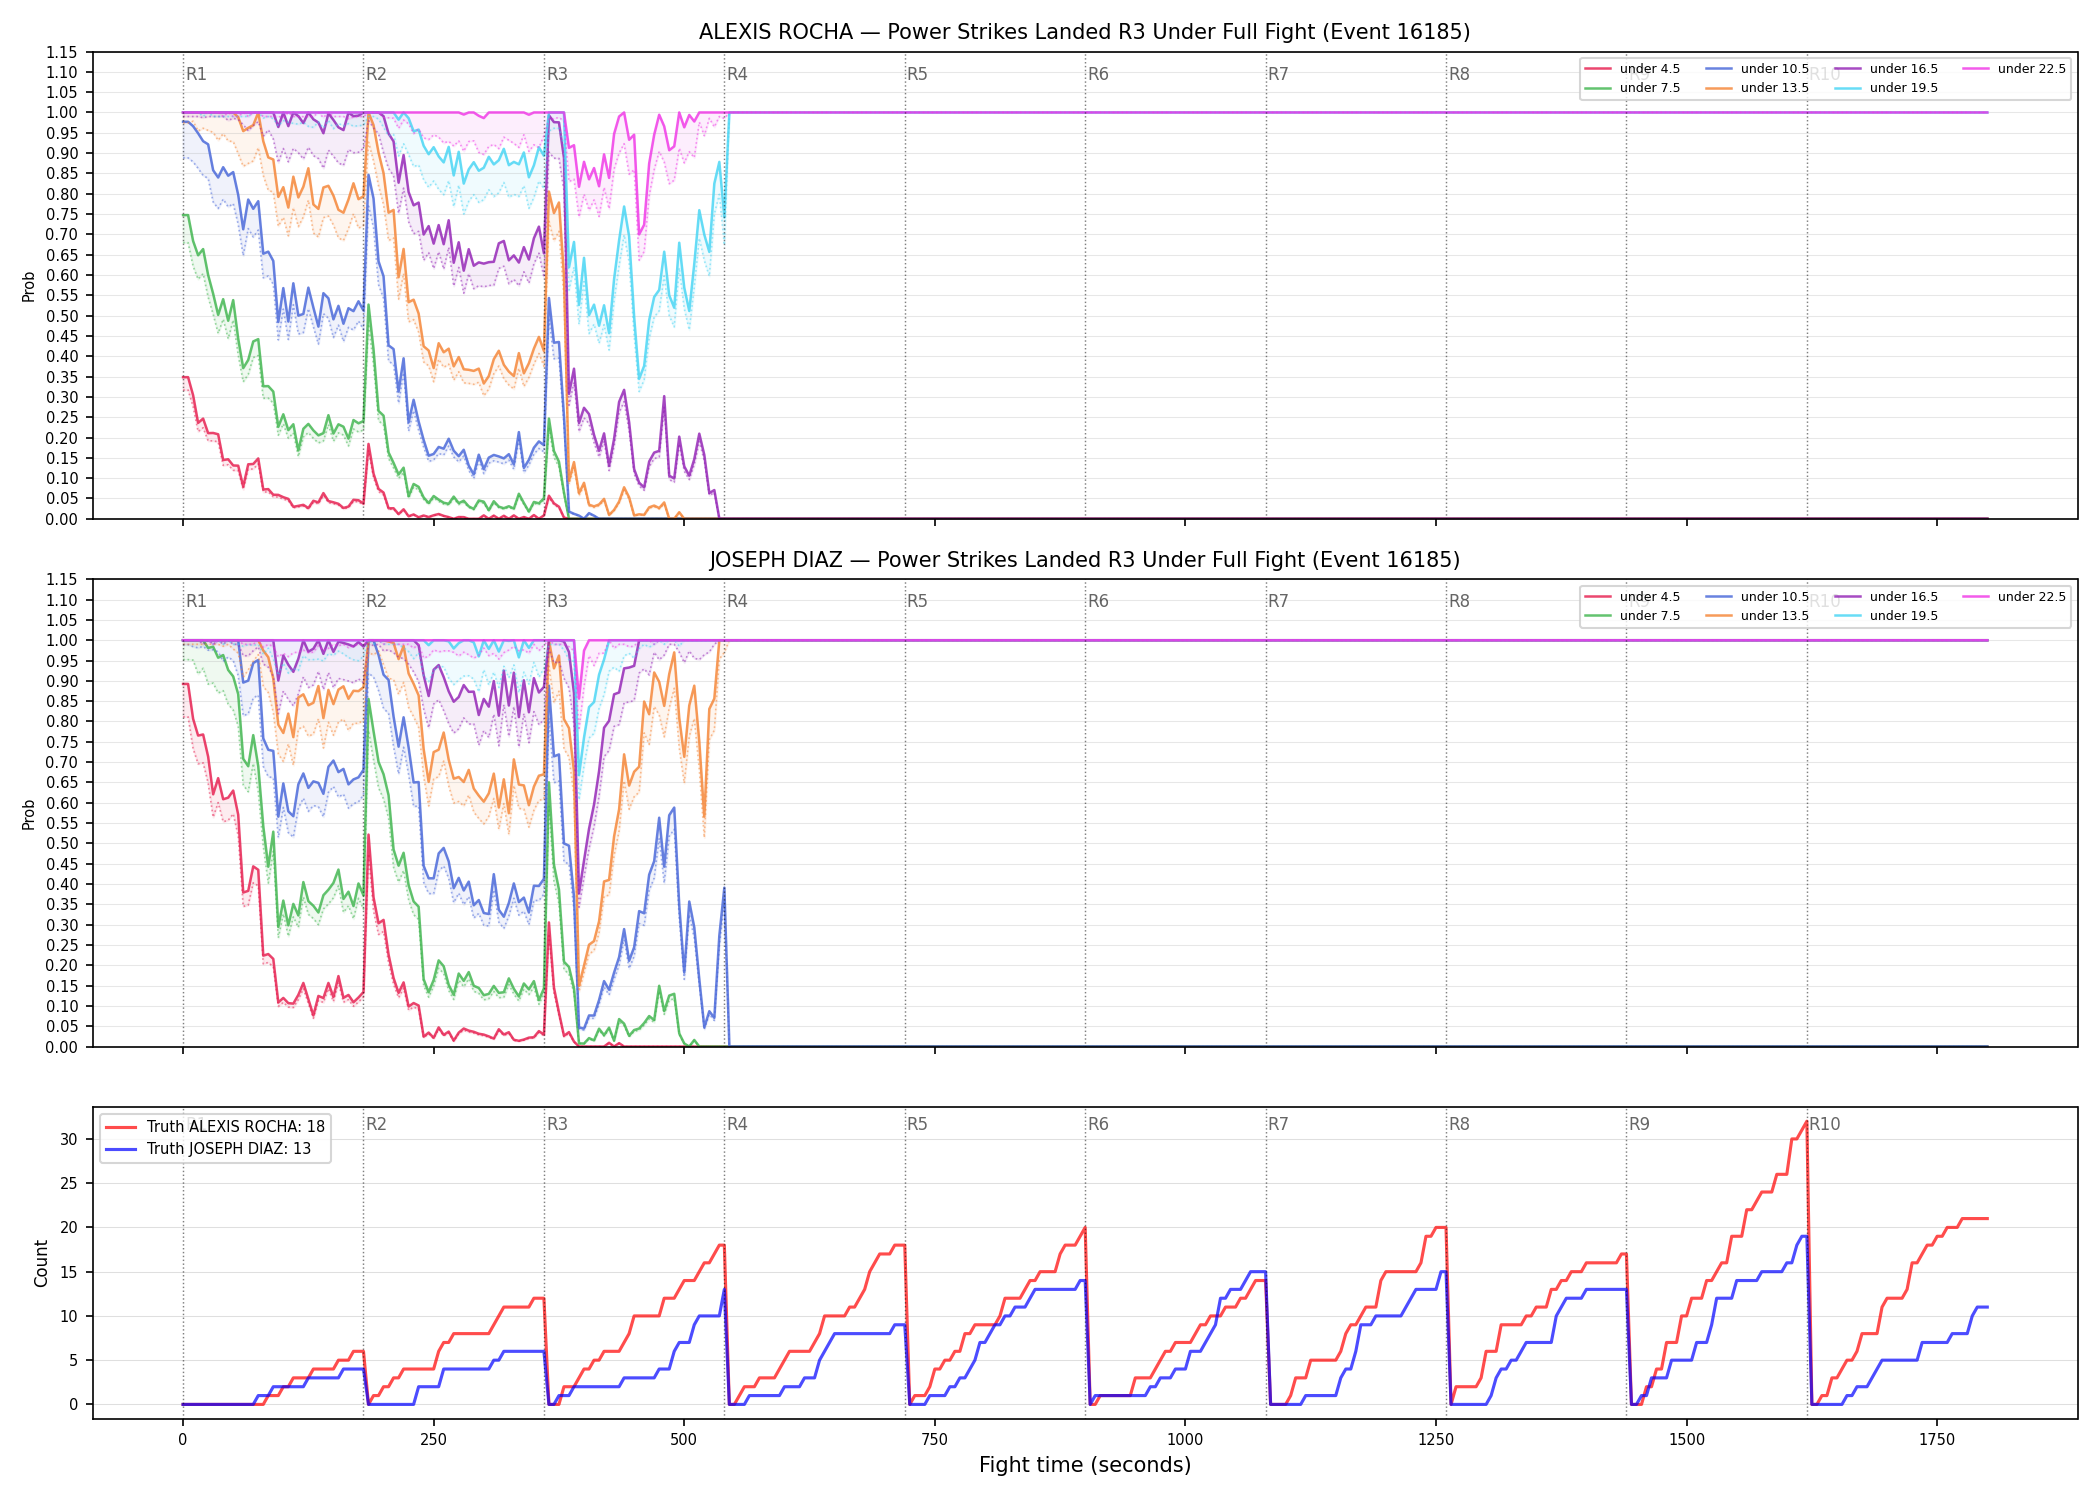Click the 1750 tick label on the time axis
The width and height of the screenshot is (2100, 1500).
1937,1439
